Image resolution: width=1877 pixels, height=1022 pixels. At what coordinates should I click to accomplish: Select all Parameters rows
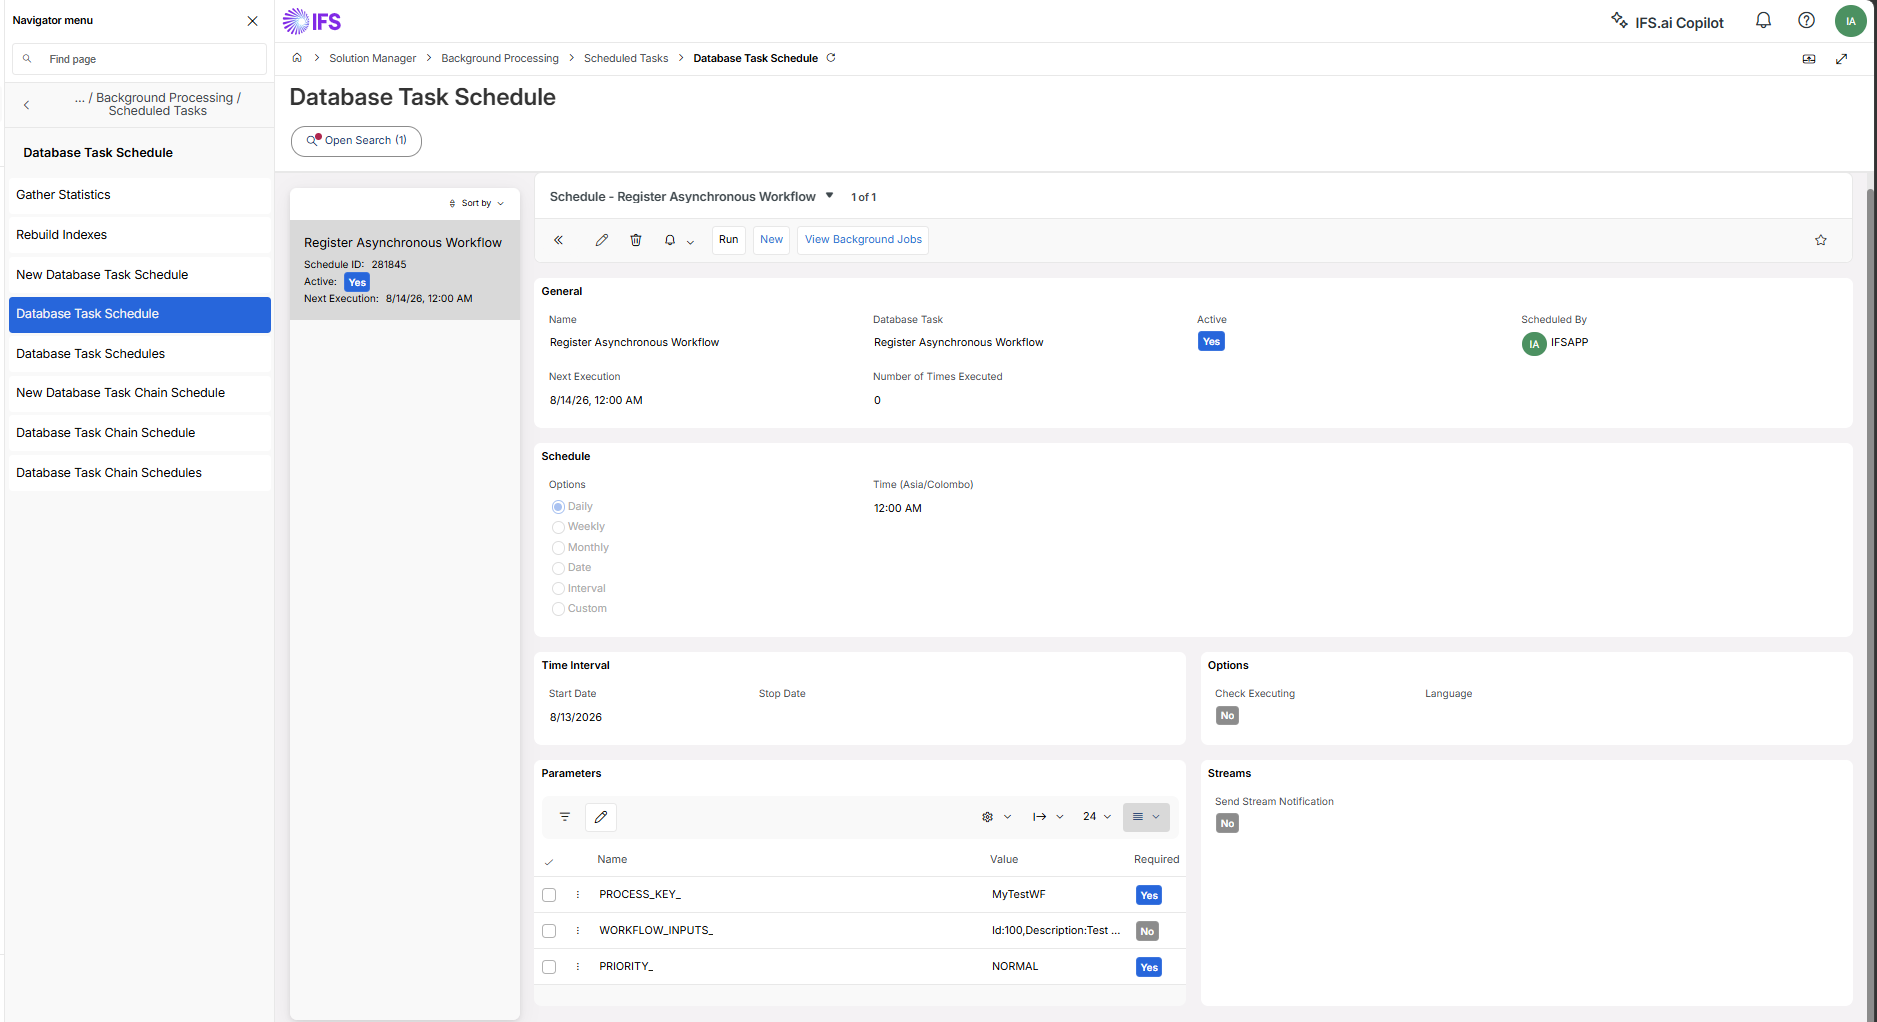coord(549,861)
